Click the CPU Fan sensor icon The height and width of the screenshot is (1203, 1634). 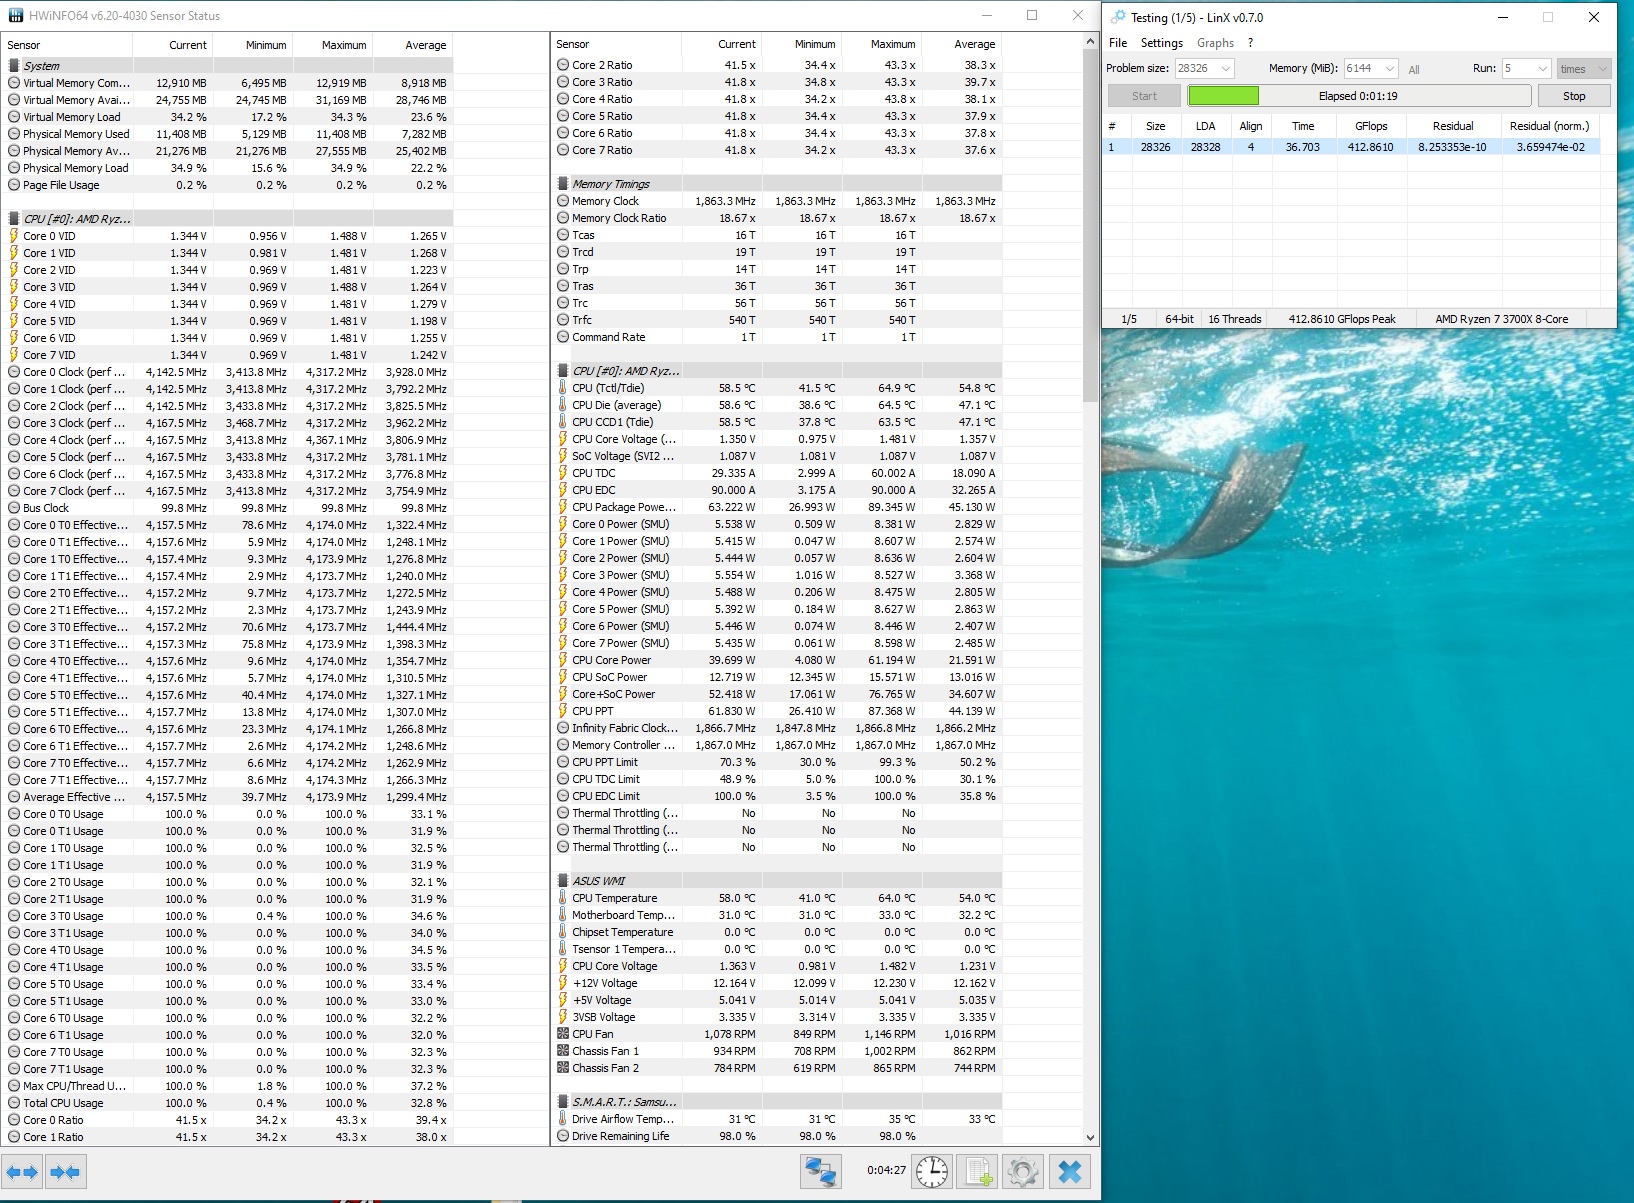click(x=563, y=1034)
